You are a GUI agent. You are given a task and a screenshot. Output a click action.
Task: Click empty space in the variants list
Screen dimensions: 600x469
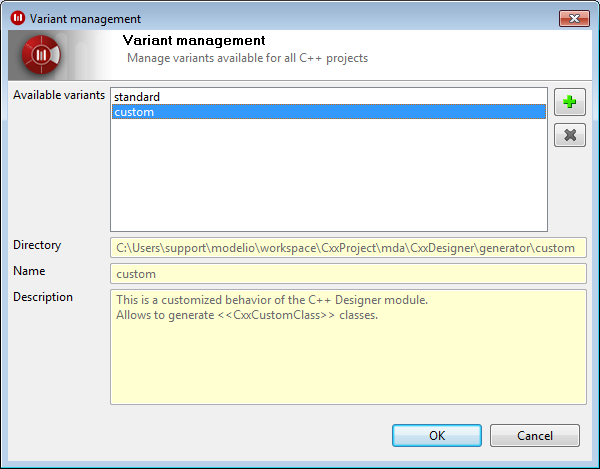pos(329,174)
